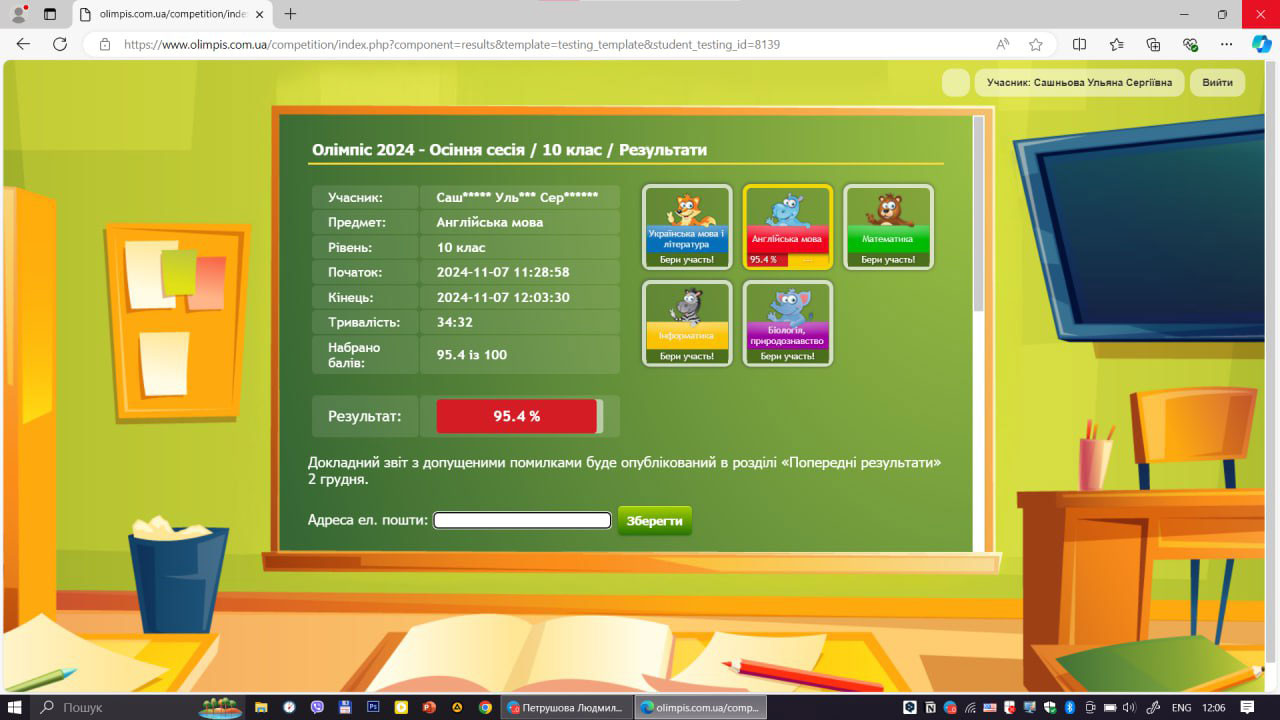Click the Результат: label
Viewport: 1280px width, 720px height.
(x=365, y=416)
